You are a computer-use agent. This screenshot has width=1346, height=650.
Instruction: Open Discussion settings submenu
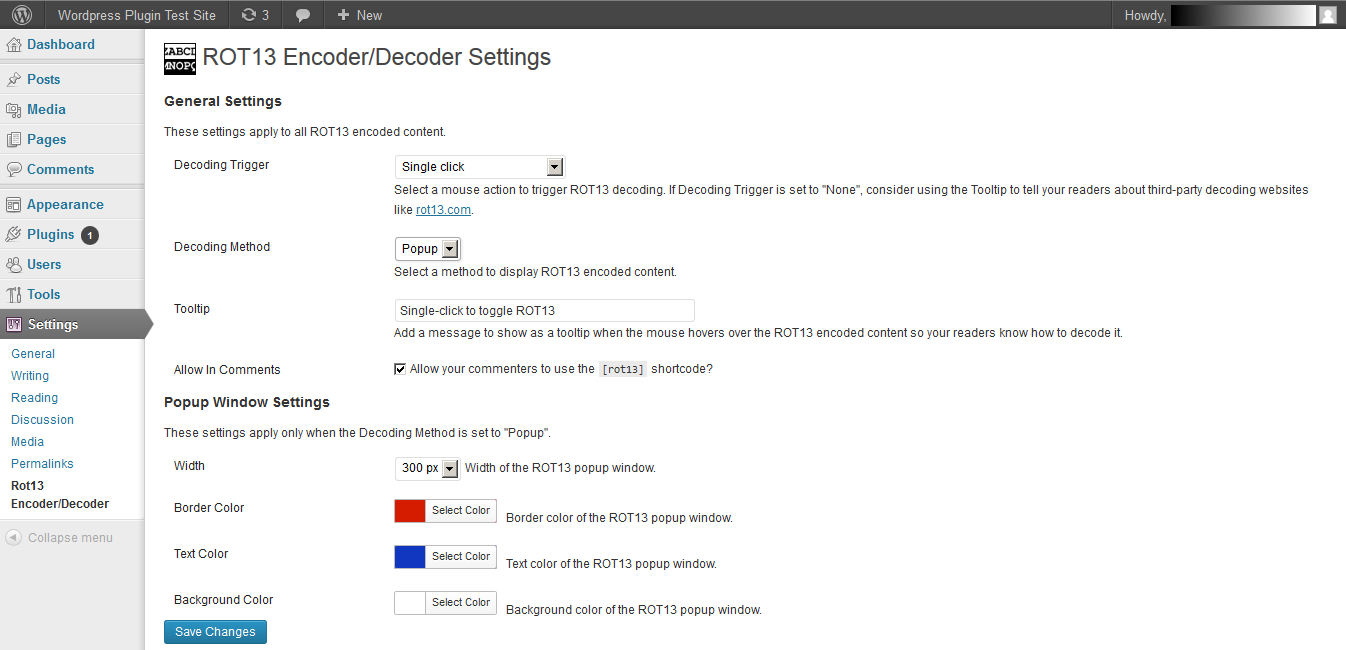coord(42,420)
